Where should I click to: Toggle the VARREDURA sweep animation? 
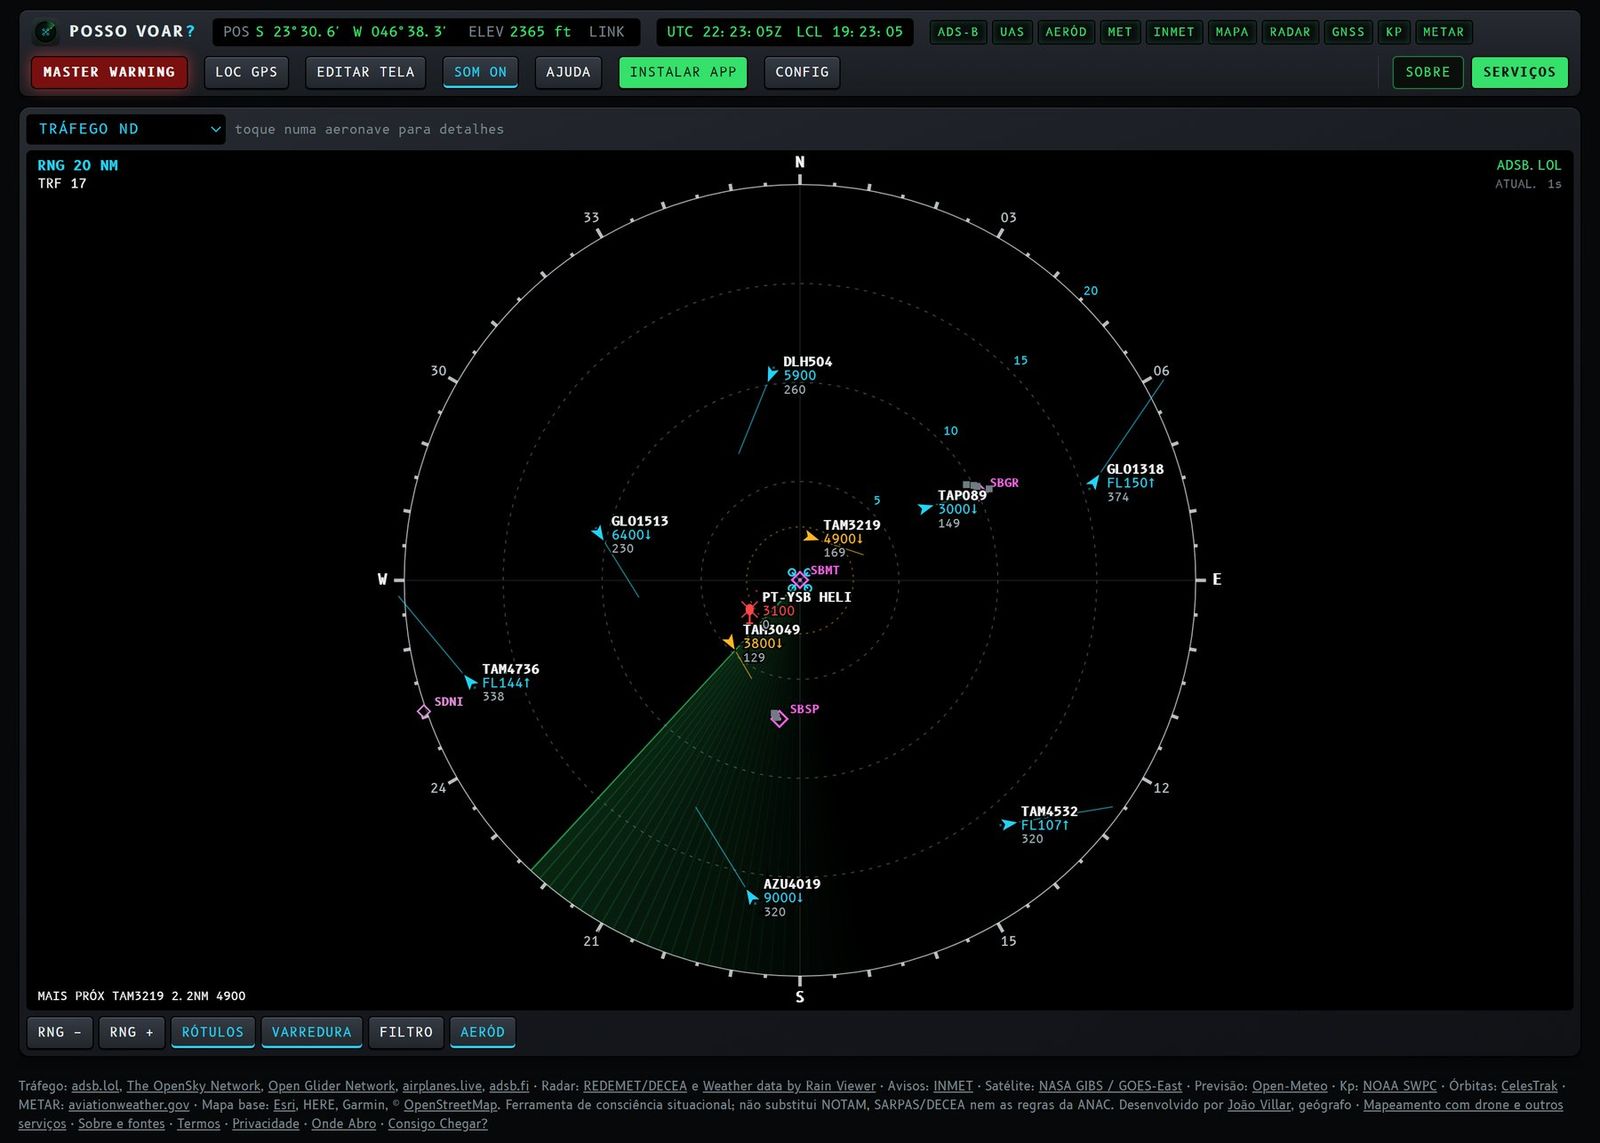click(312, 1032)
